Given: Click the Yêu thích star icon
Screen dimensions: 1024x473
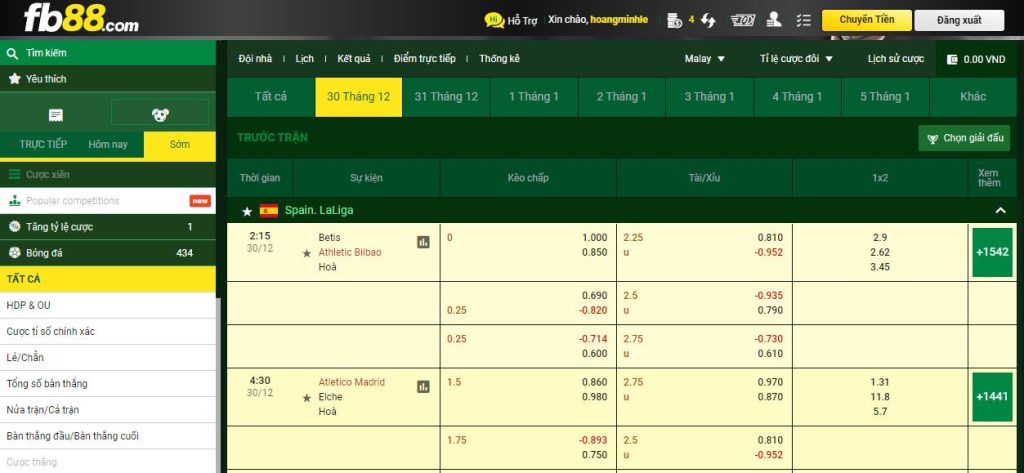Looking at the screenshot, I should pyautogui.click(x=14, y=78).
